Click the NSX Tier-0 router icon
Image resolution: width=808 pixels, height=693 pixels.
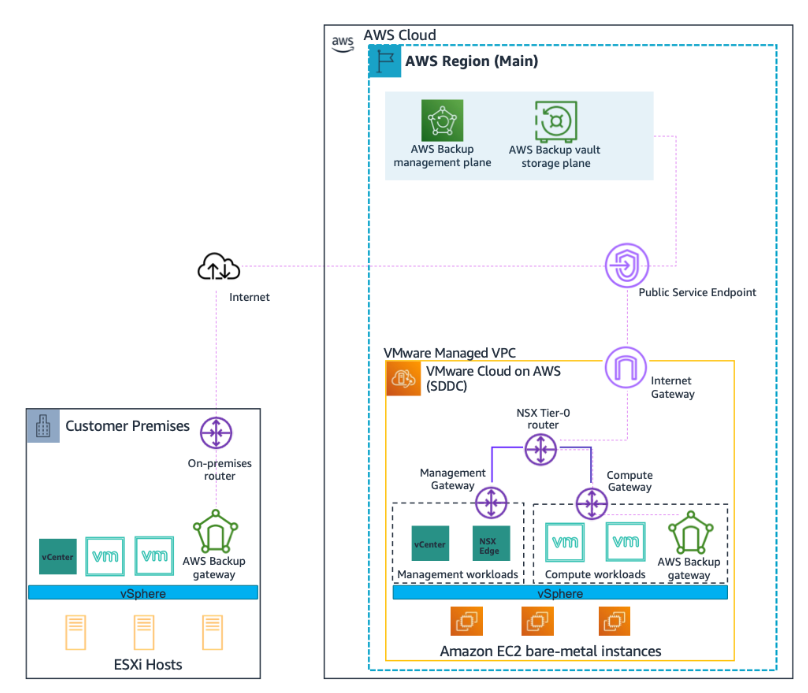point(540,449)
